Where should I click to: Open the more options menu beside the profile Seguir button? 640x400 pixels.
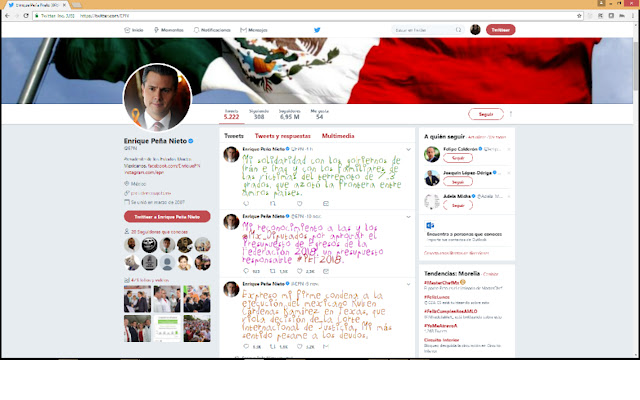[511, 114]
